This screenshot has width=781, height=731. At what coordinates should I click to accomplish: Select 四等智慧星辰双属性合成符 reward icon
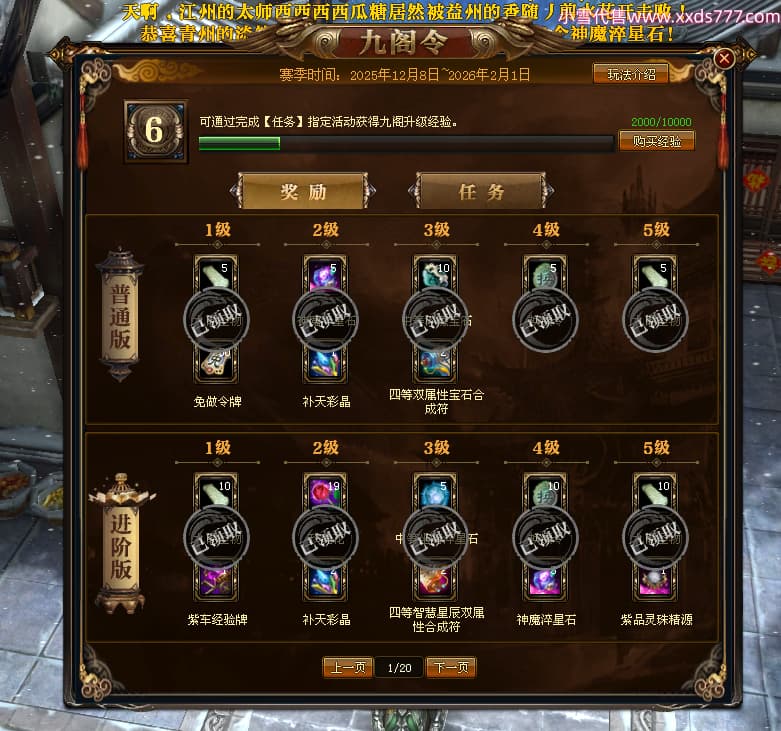[436, 582]
